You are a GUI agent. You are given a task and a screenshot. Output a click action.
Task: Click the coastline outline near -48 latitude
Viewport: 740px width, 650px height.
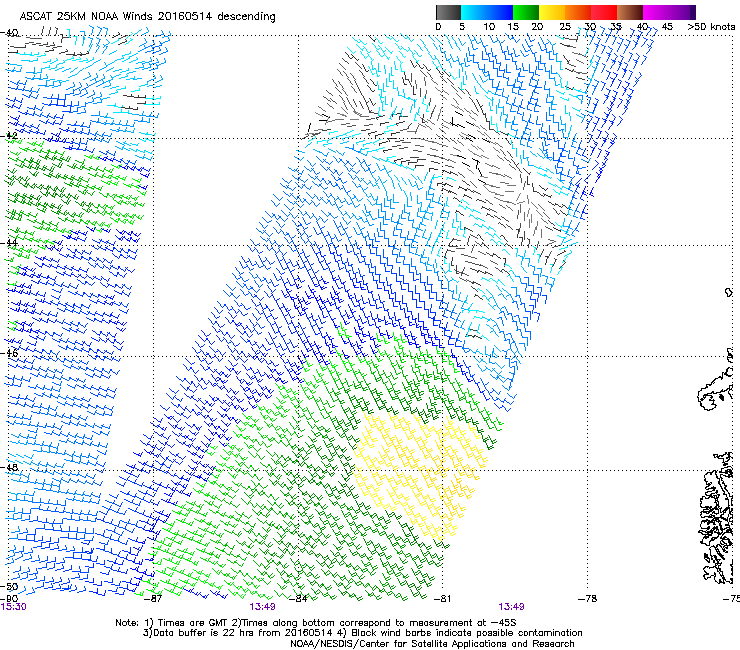point(718,519)
